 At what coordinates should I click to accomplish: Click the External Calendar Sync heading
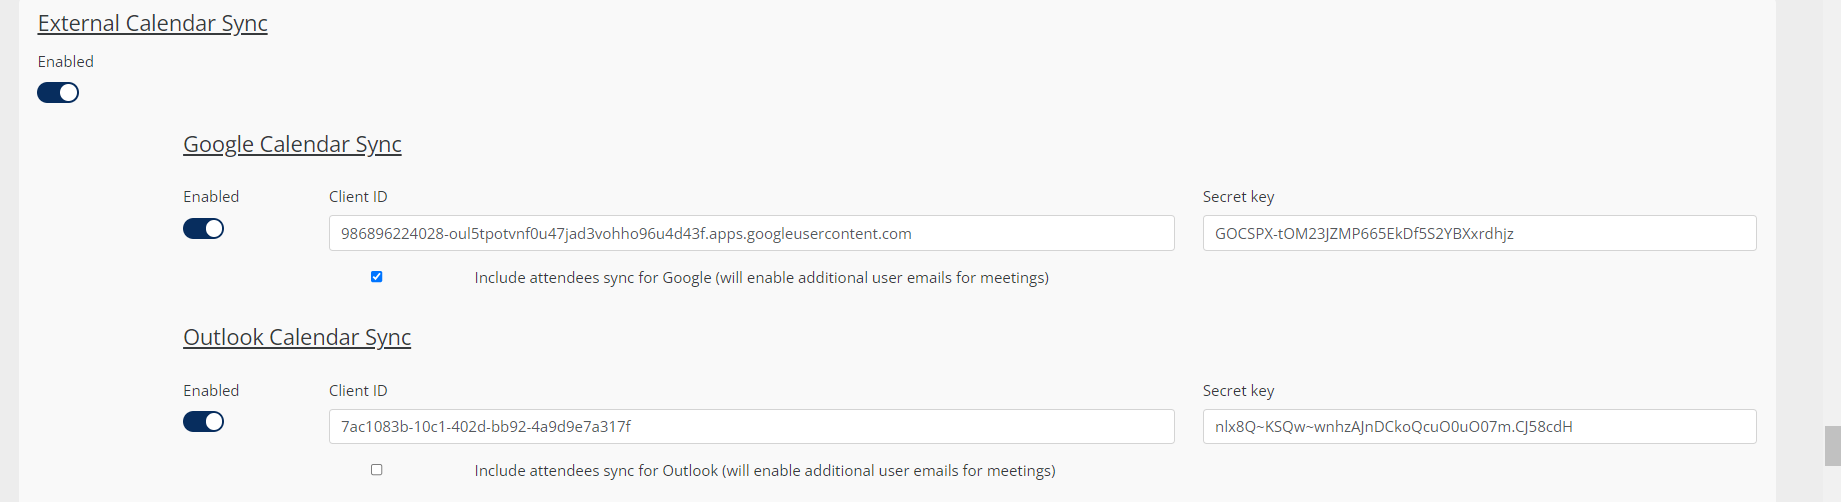pos(152,23)
